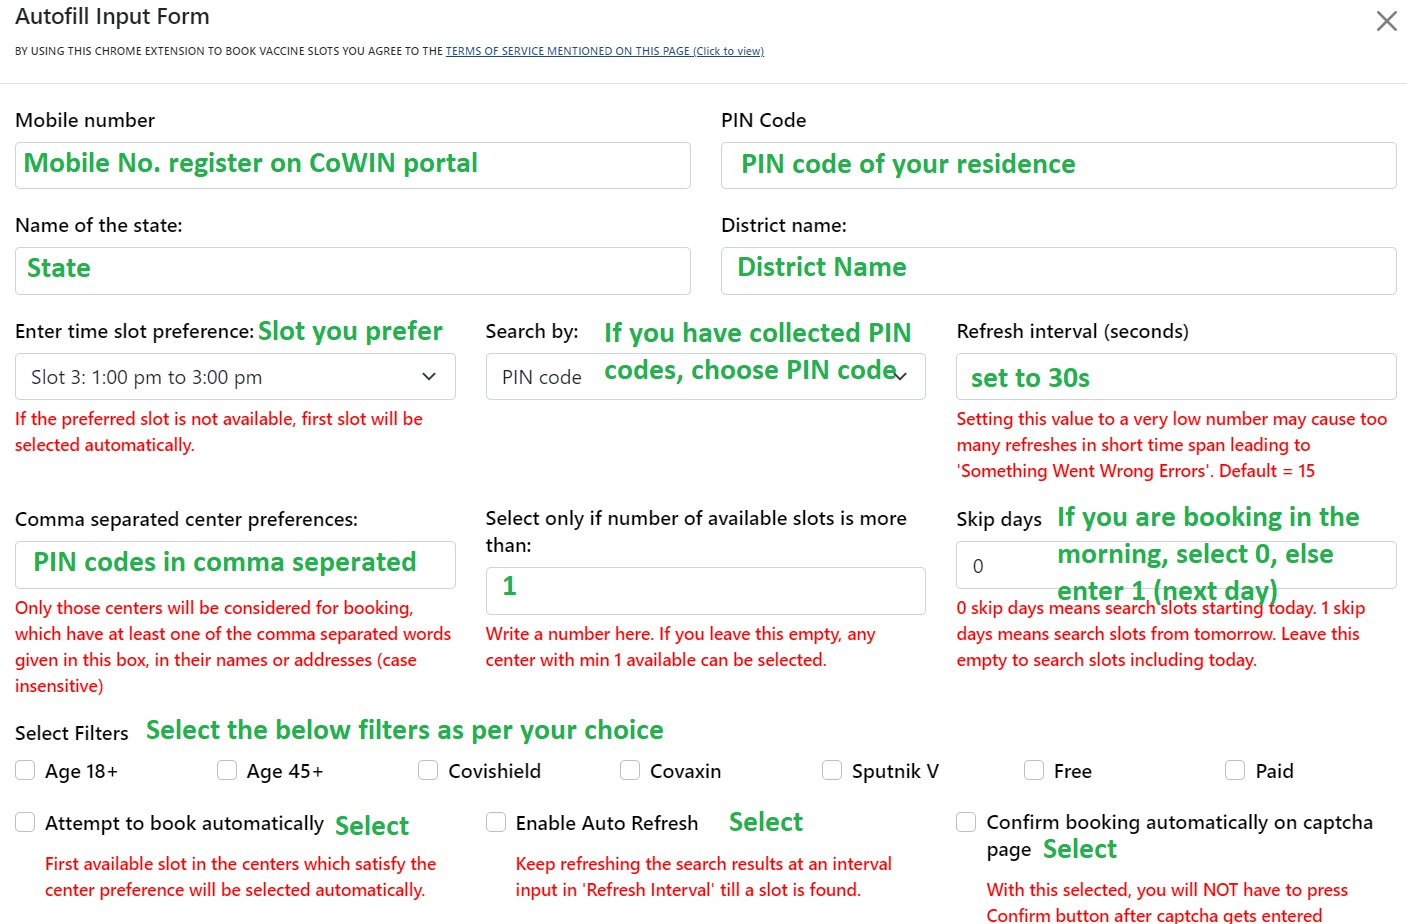Check the Paid filter checkbox
The image size is (1407, 924).
(x=1235, y=770)
